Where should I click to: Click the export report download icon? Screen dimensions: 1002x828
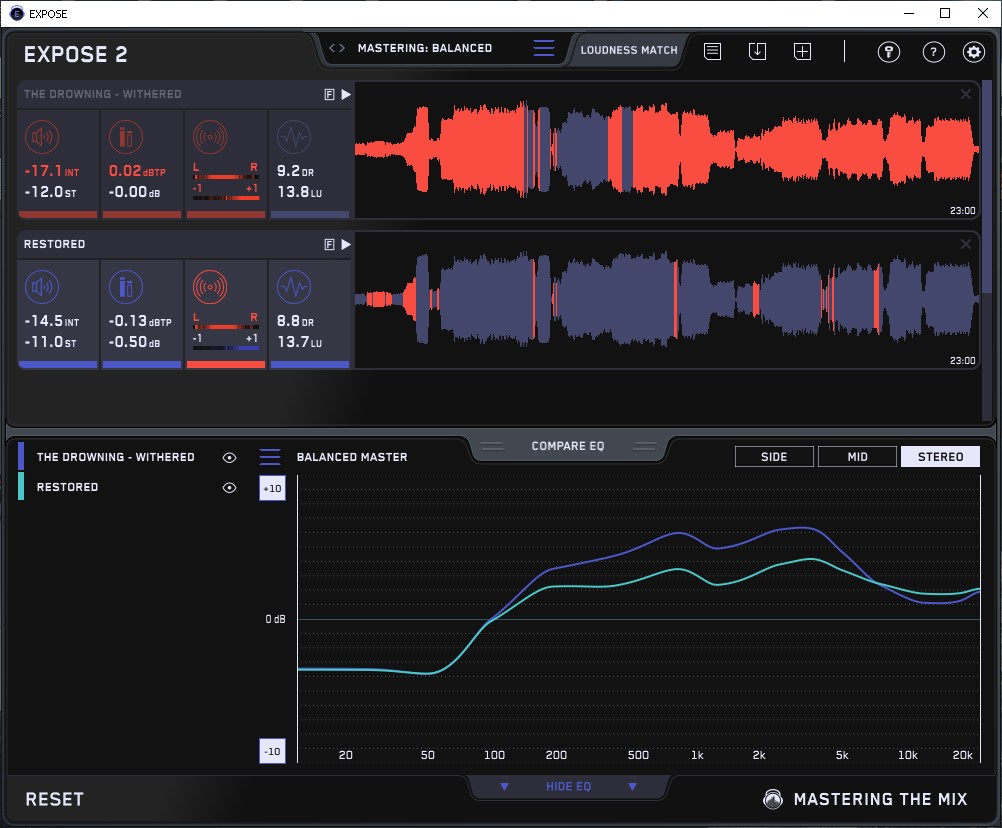[757, 51]
